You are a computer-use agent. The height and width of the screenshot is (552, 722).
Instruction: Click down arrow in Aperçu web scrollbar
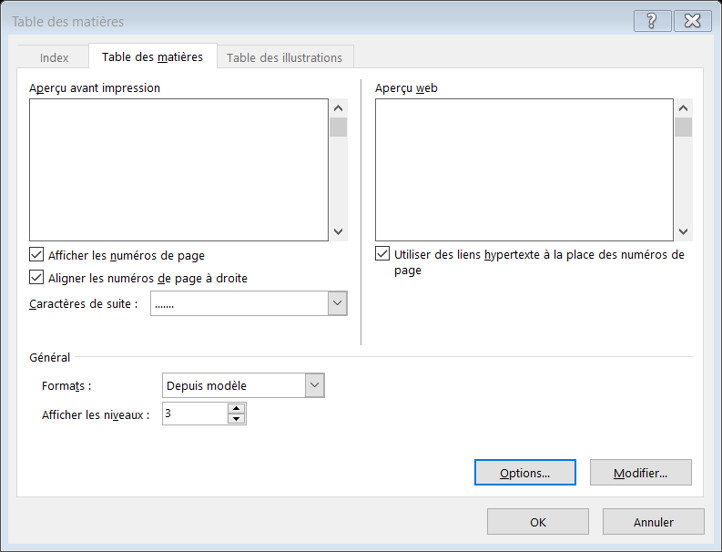pos(683,232)
